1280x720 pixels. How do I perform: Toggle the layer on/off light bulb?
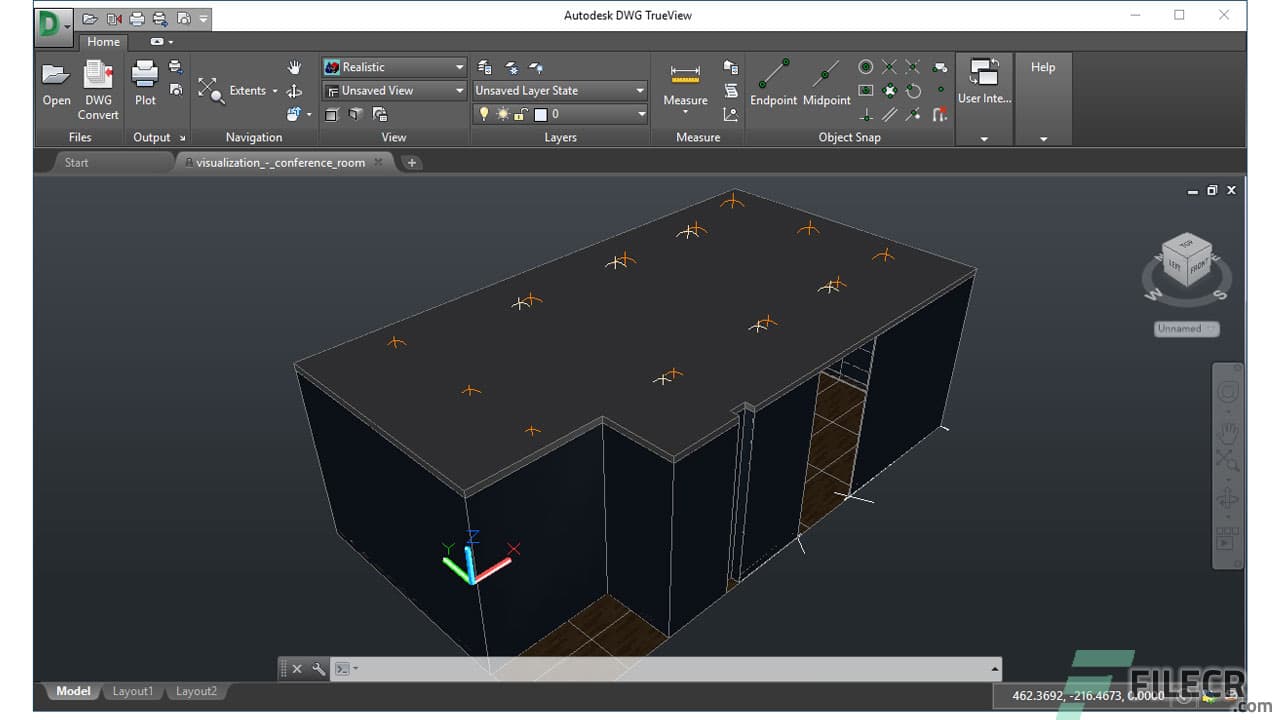[483, 113]
